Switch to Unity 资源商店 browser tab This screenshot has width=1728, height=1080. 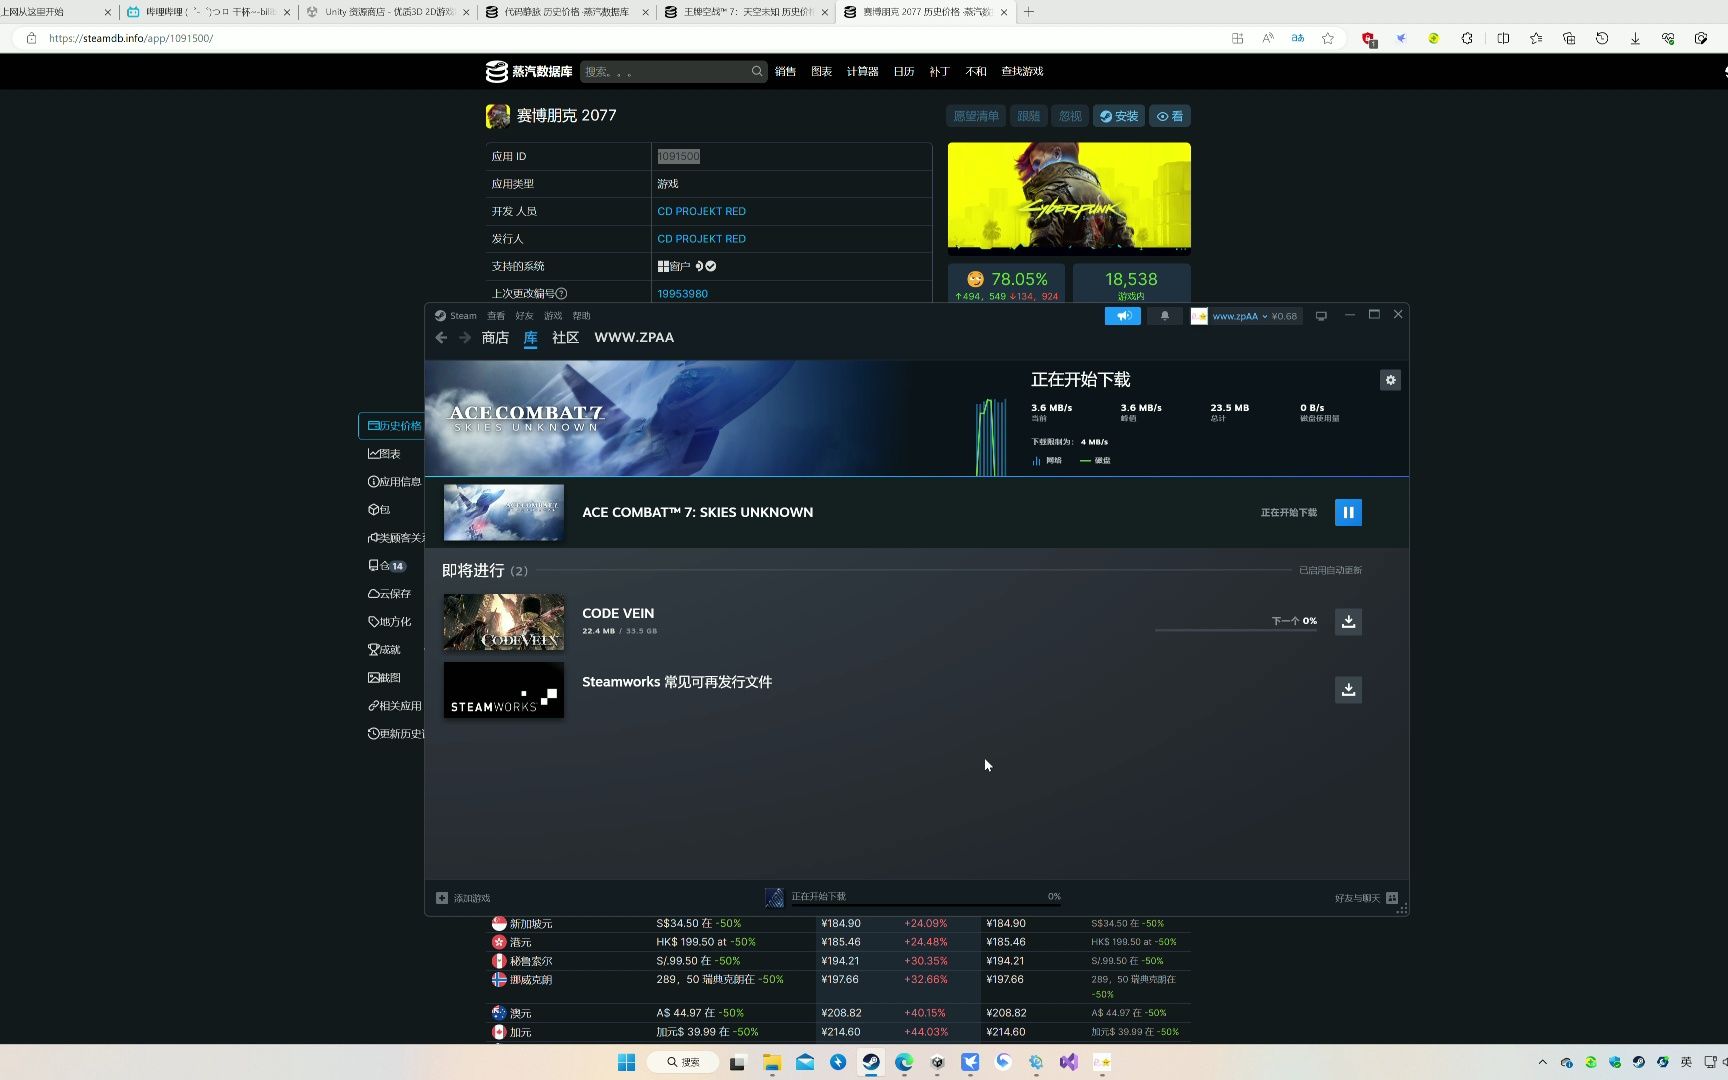[x=388, y=12]
